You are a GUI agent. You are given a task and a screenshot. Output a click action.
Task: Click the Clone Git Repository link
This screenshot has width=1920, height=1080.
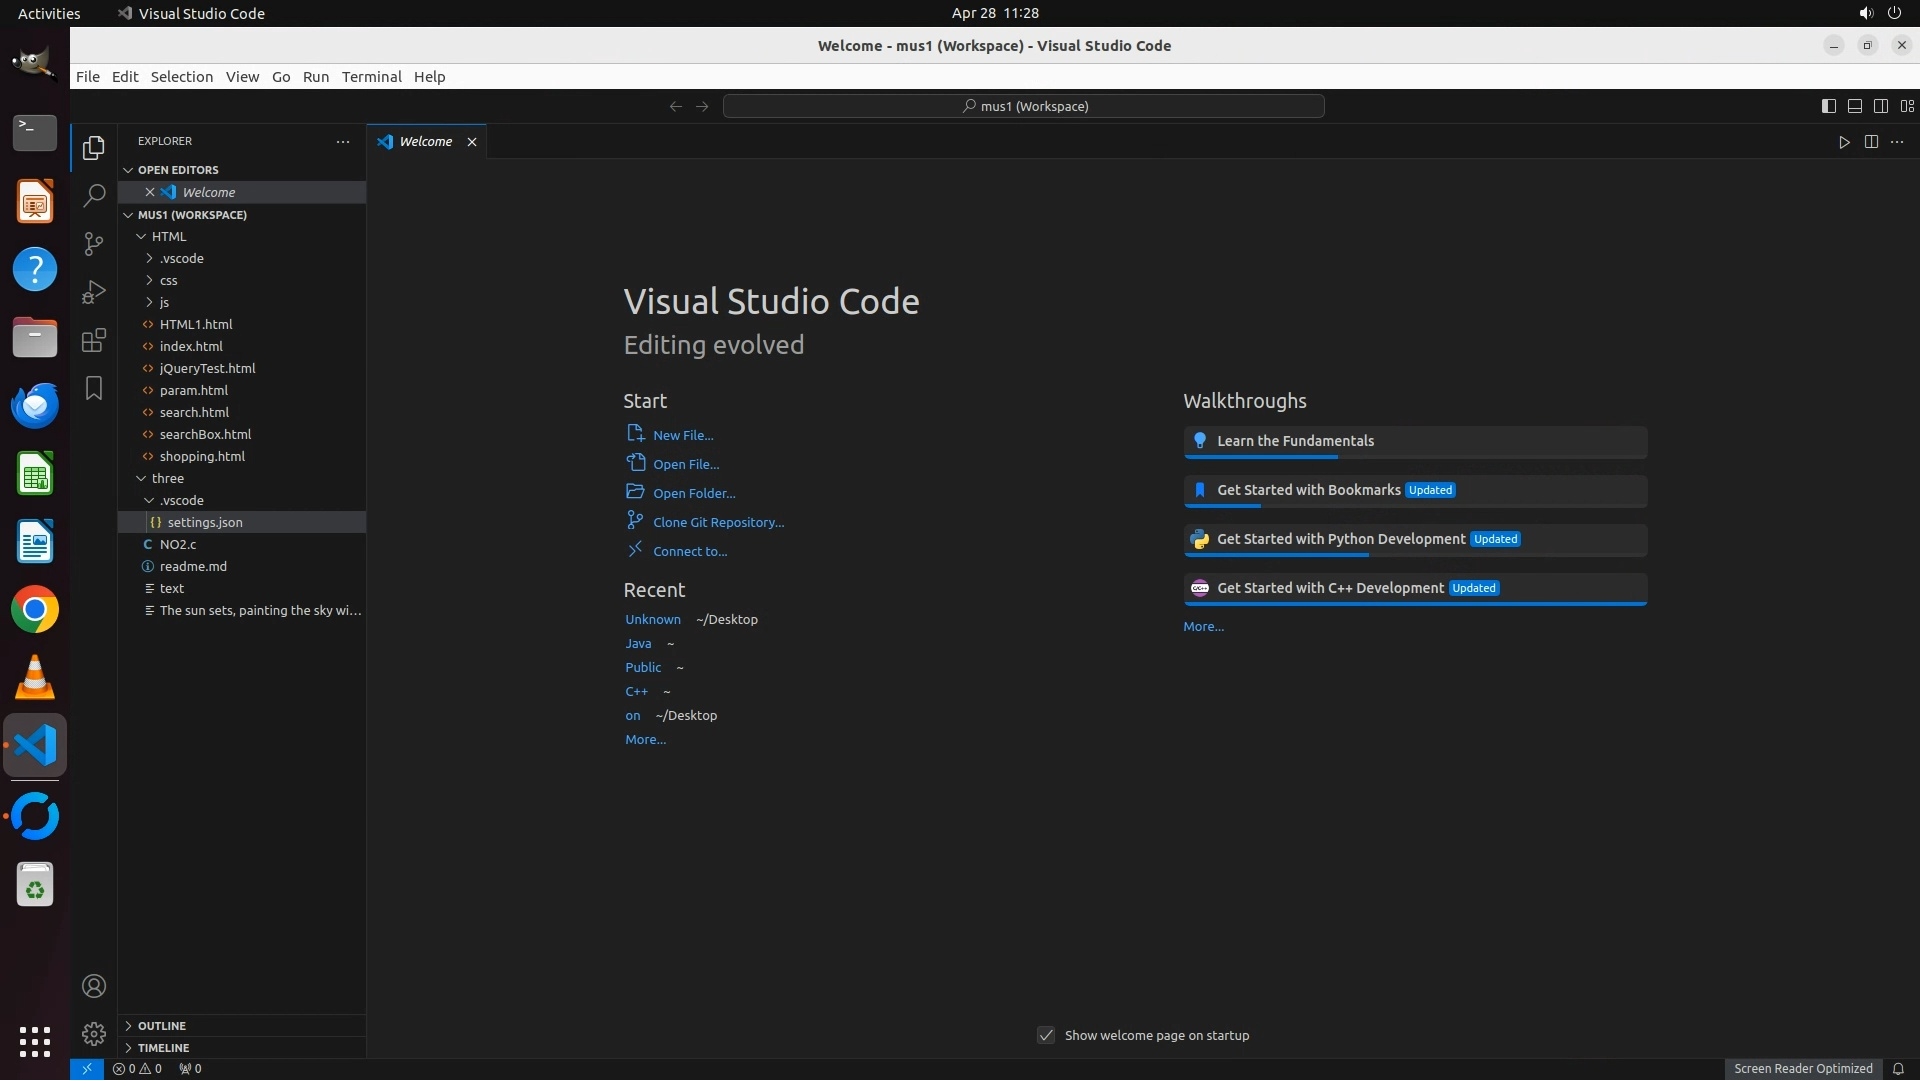718,522
